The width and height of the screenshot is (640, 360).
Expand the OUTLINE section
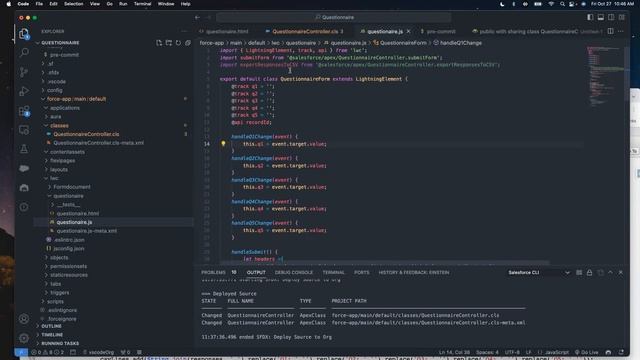tap(51, 326)
